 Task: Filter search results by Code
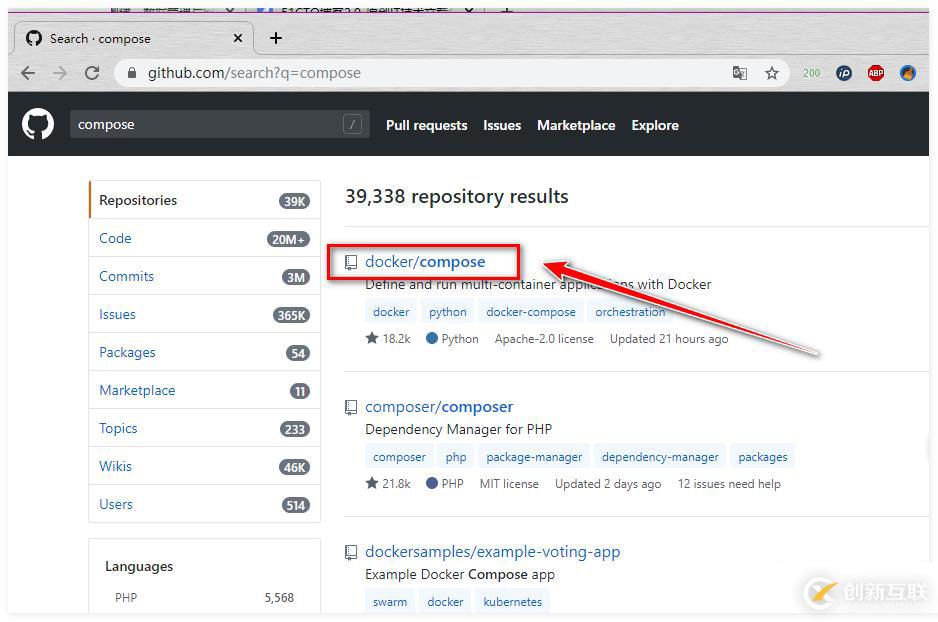[205, 238]
